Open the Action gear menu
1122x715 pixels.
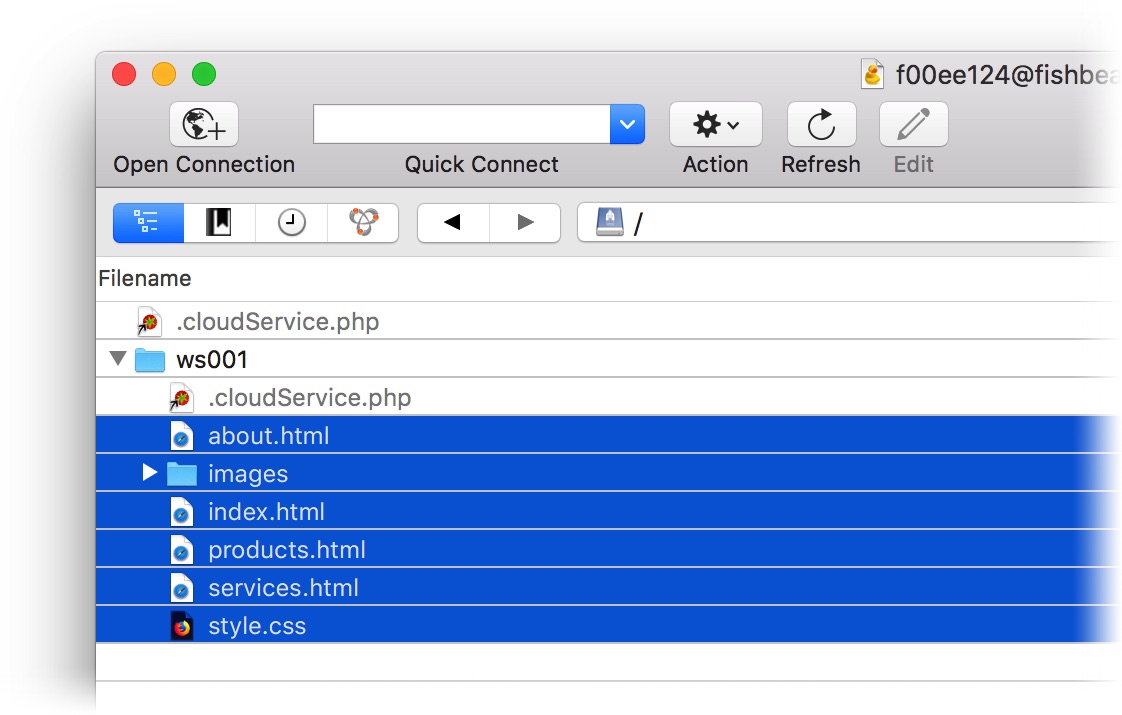coord(716,125)
